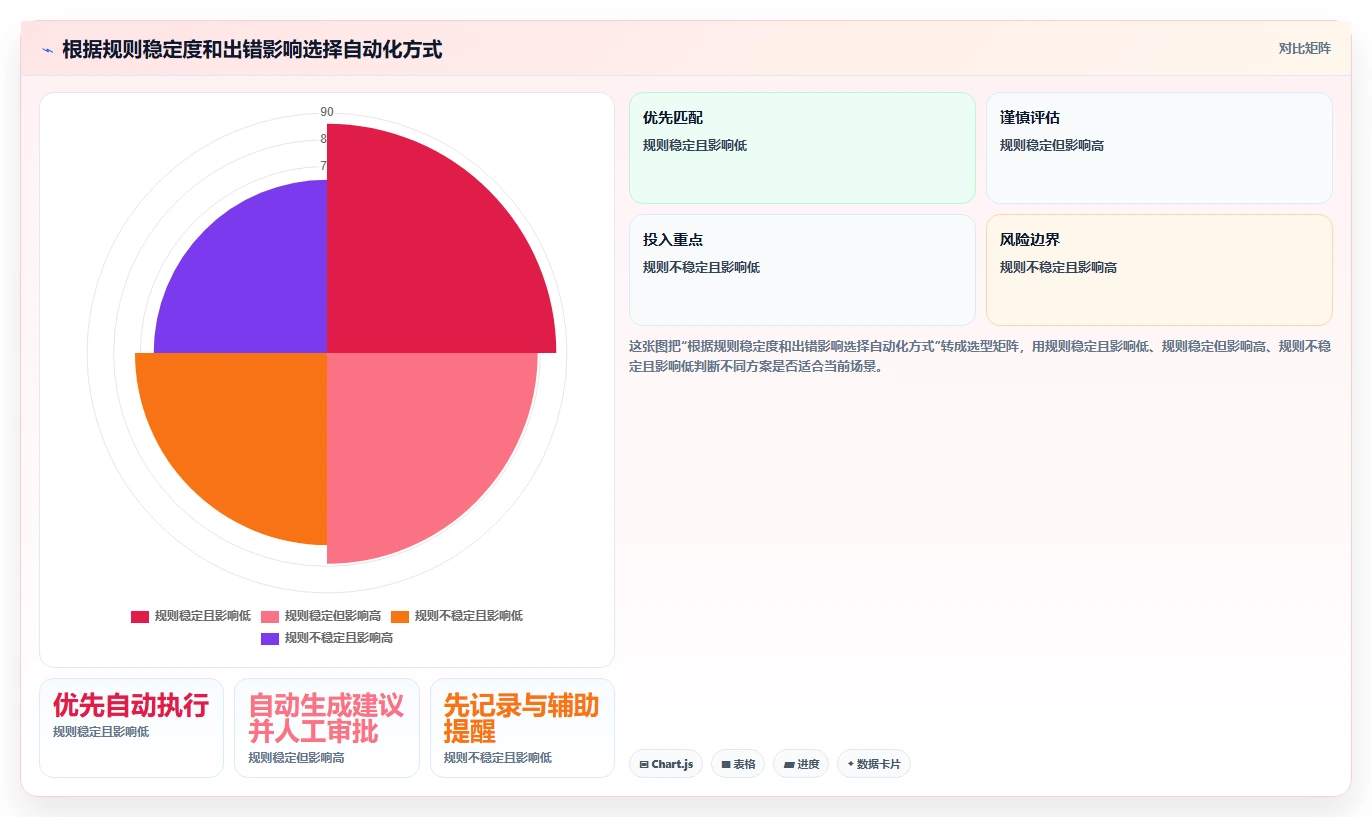
Task: Click the 对比矩阵 label in the header
Action: click(x=1304, y=48)
